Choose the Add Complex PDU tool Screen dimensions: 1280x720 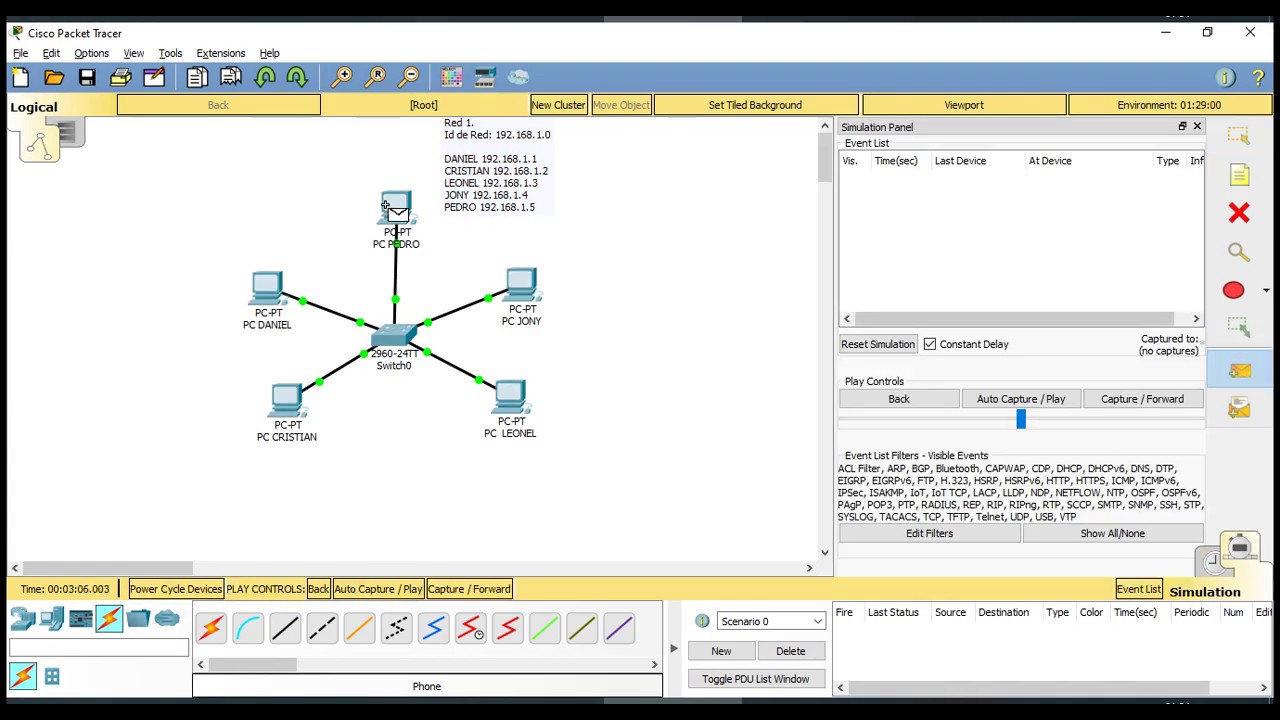(x=1240, y=408)
